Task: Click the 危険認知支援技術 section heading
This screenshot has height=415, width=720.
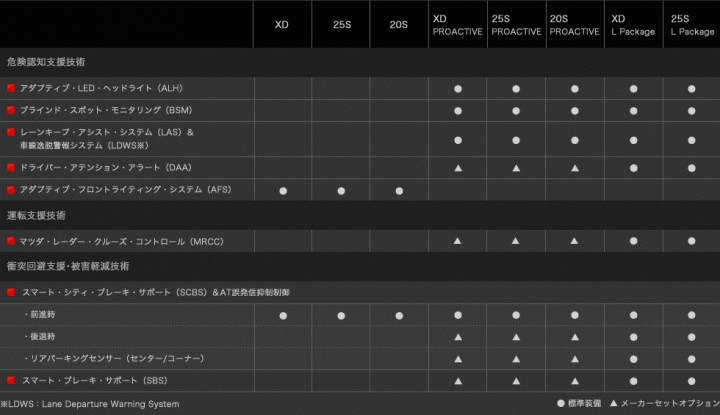Action: click(46, 62)
